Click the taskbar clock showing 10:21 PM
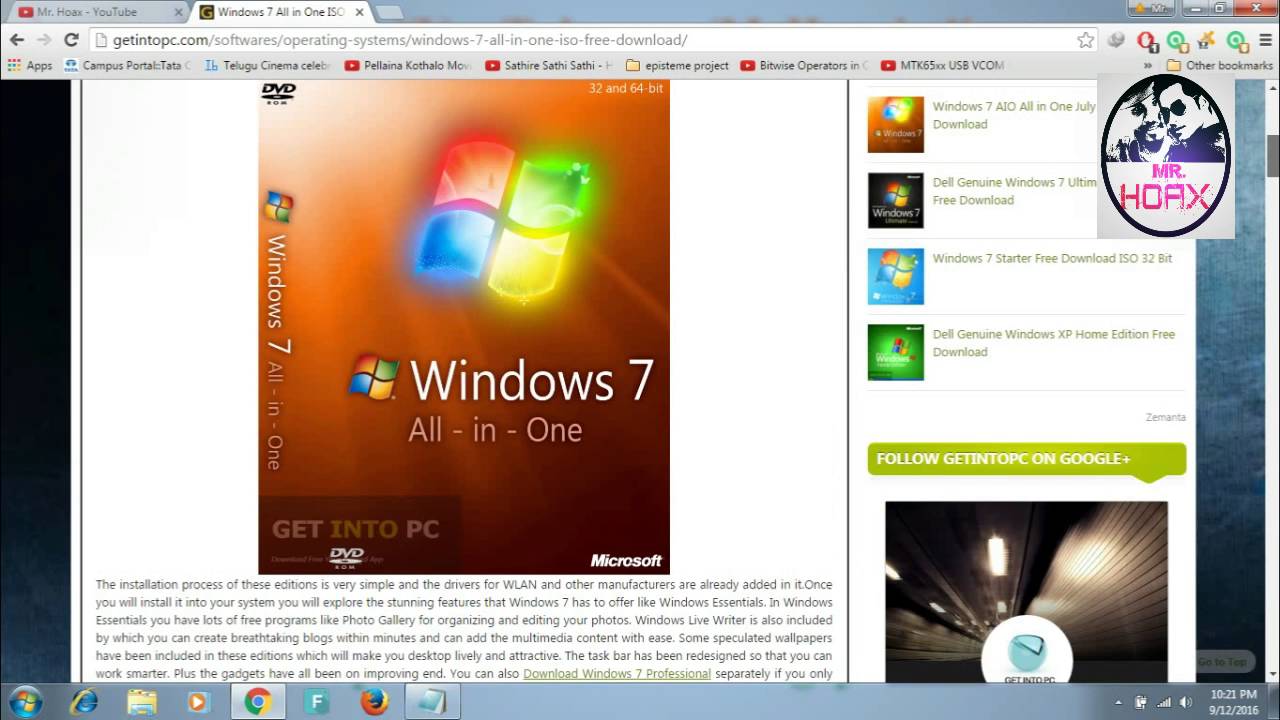 [x=1232, y=702]
